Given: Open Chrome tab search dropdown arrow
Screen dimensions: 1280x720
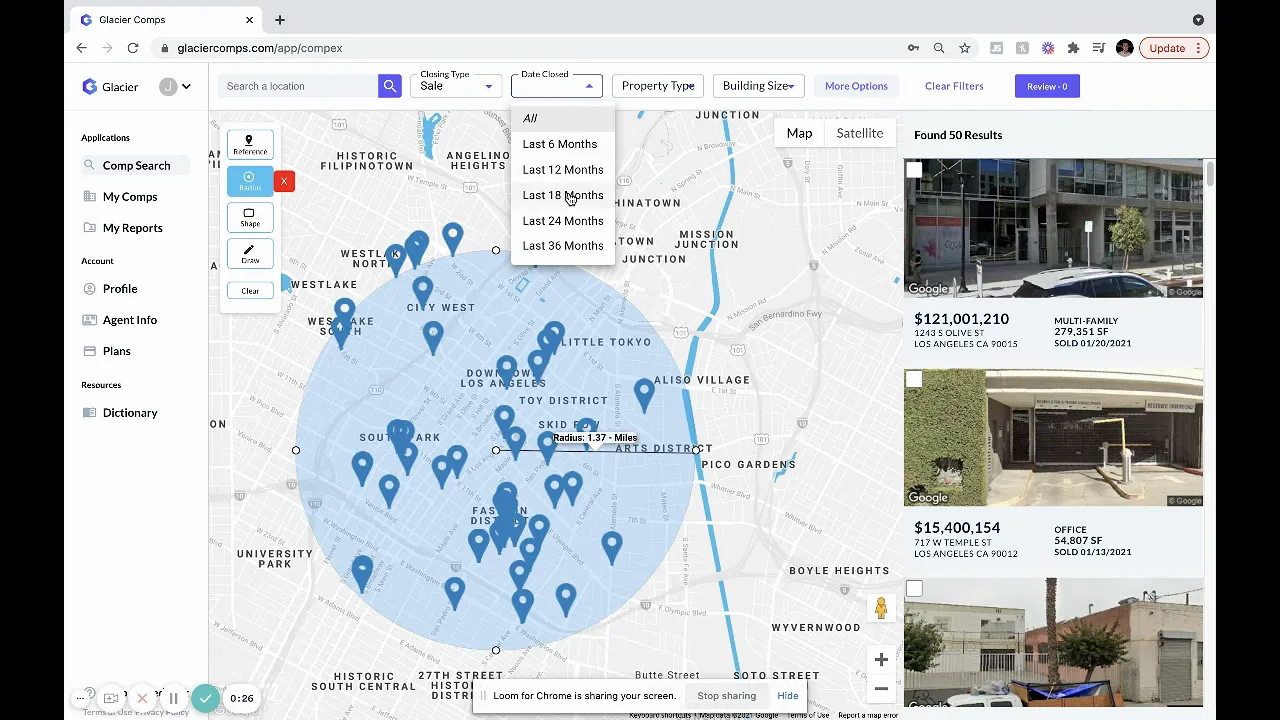Looking at the screenshot, I should tap(1198, 20).
